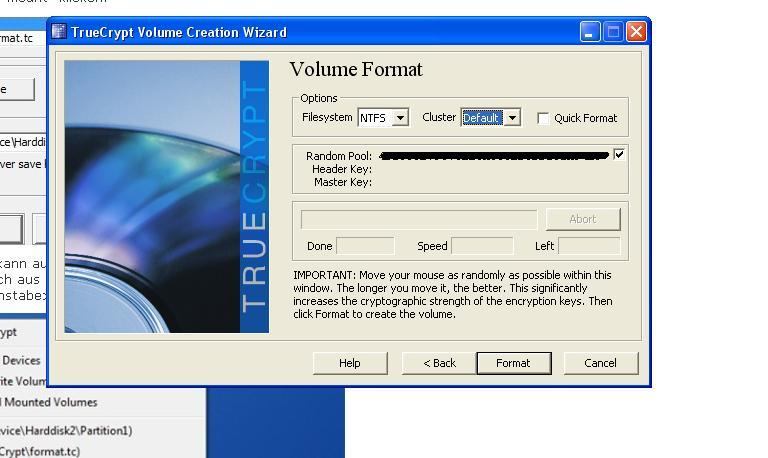Click the Random Pool label

339,156
